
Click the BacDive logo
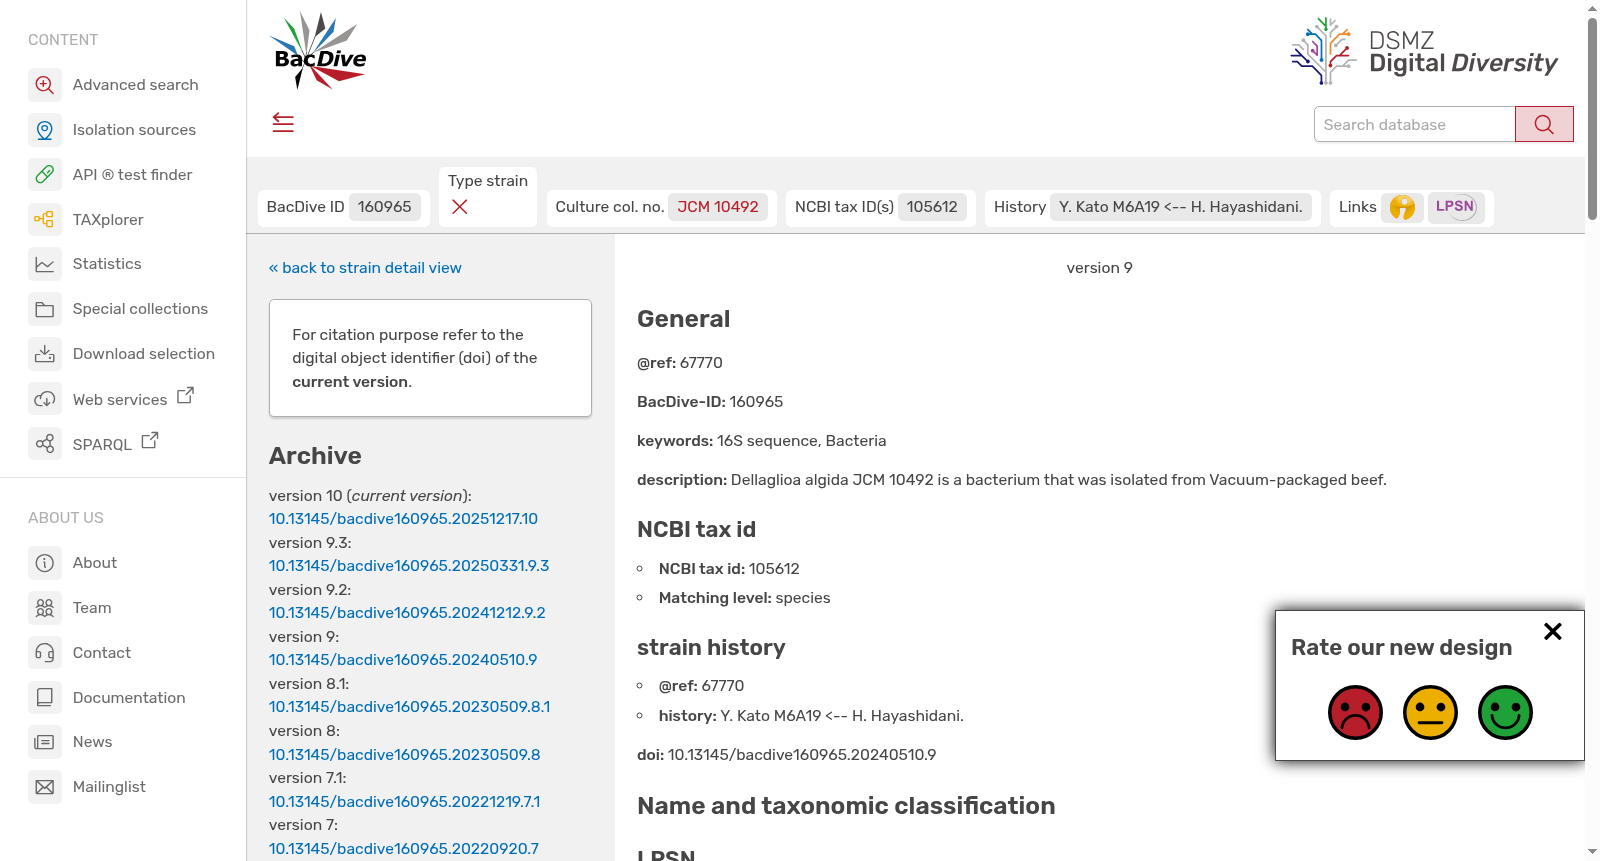click(x=320, y=51)
